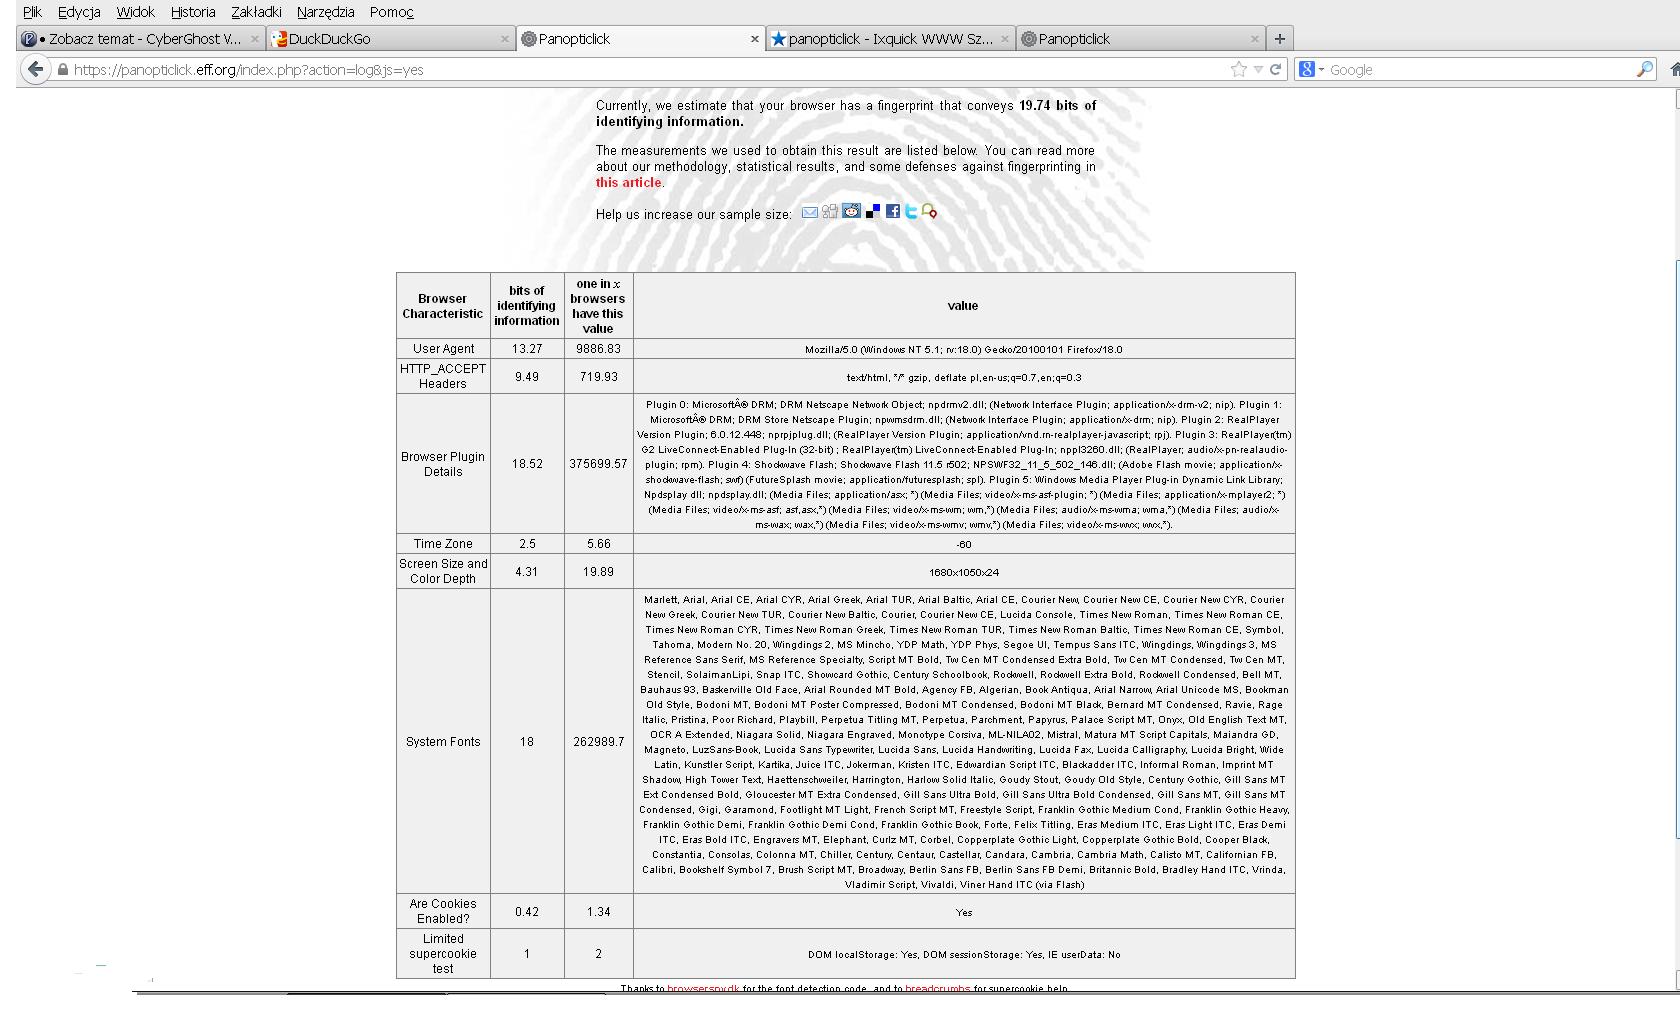
Task: Switch to the panopticlick Ixquick tab
Action: click(890, 39)
